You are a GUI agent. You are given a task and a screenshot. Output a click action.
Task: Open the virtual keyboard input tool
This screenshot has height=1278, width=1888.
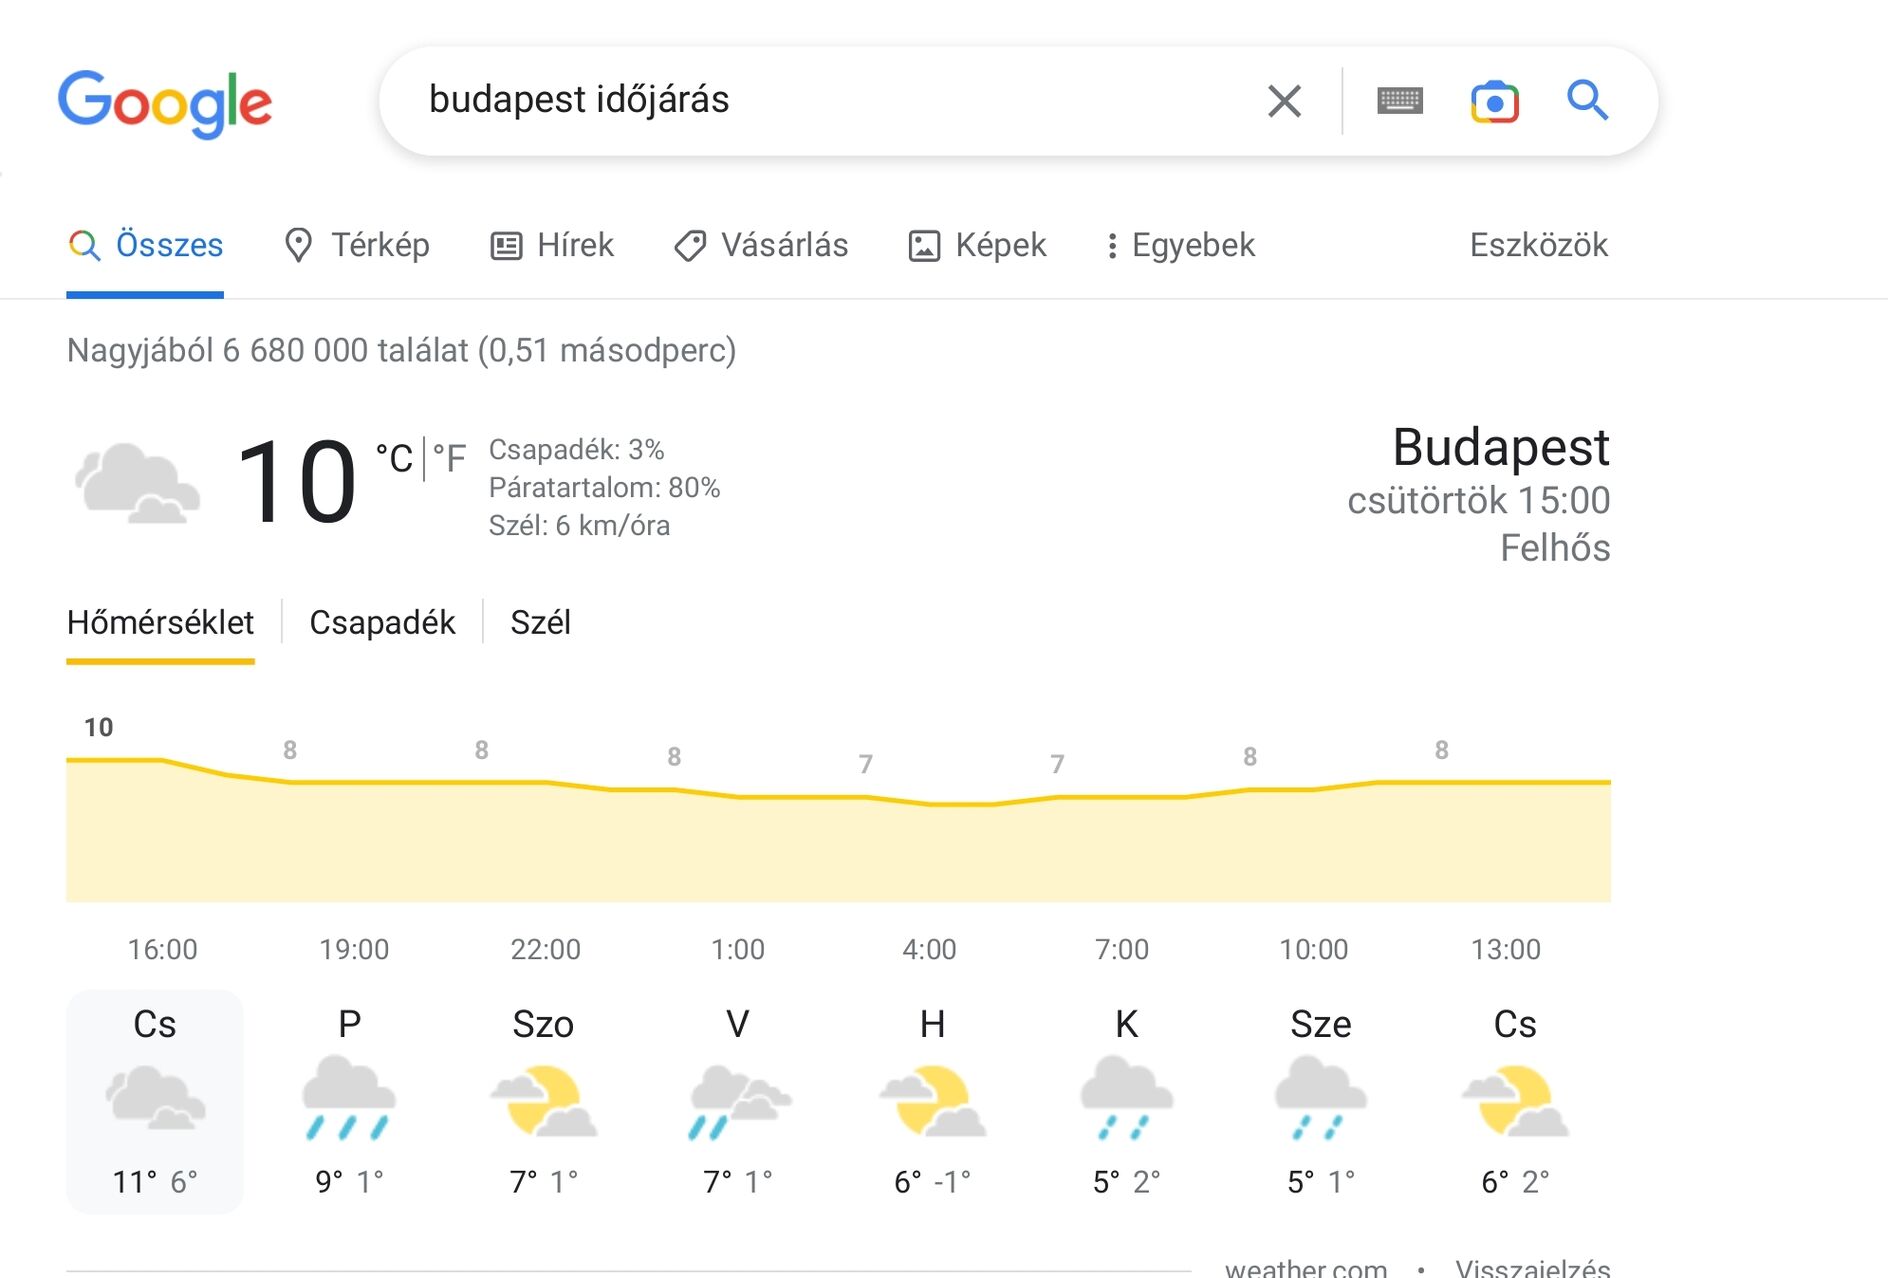(1399, 101)
